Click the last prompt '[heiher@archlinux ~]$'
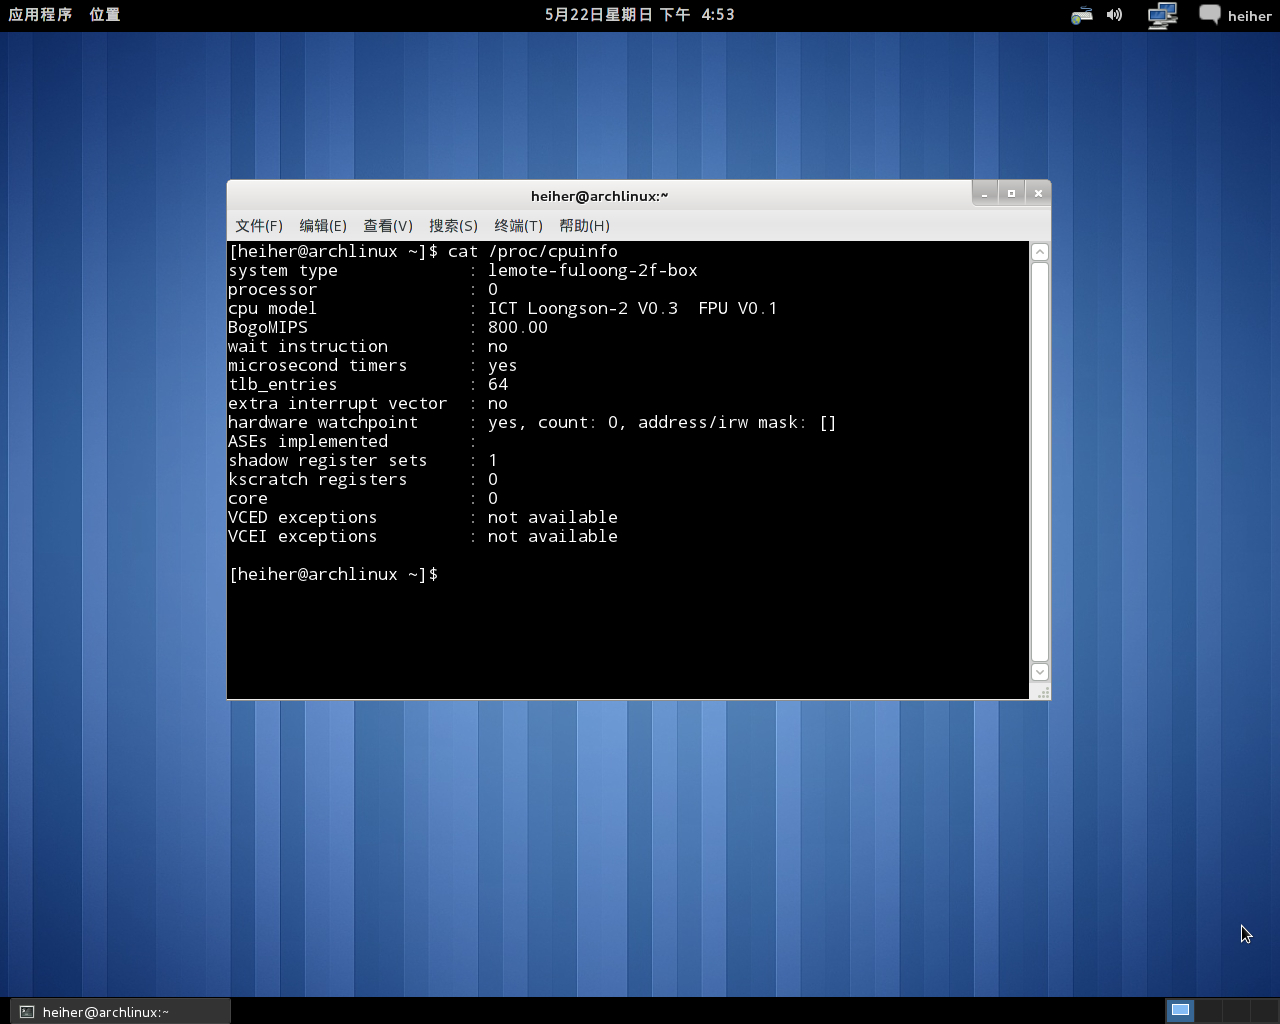1280x1024 pixels. point(333,574)
